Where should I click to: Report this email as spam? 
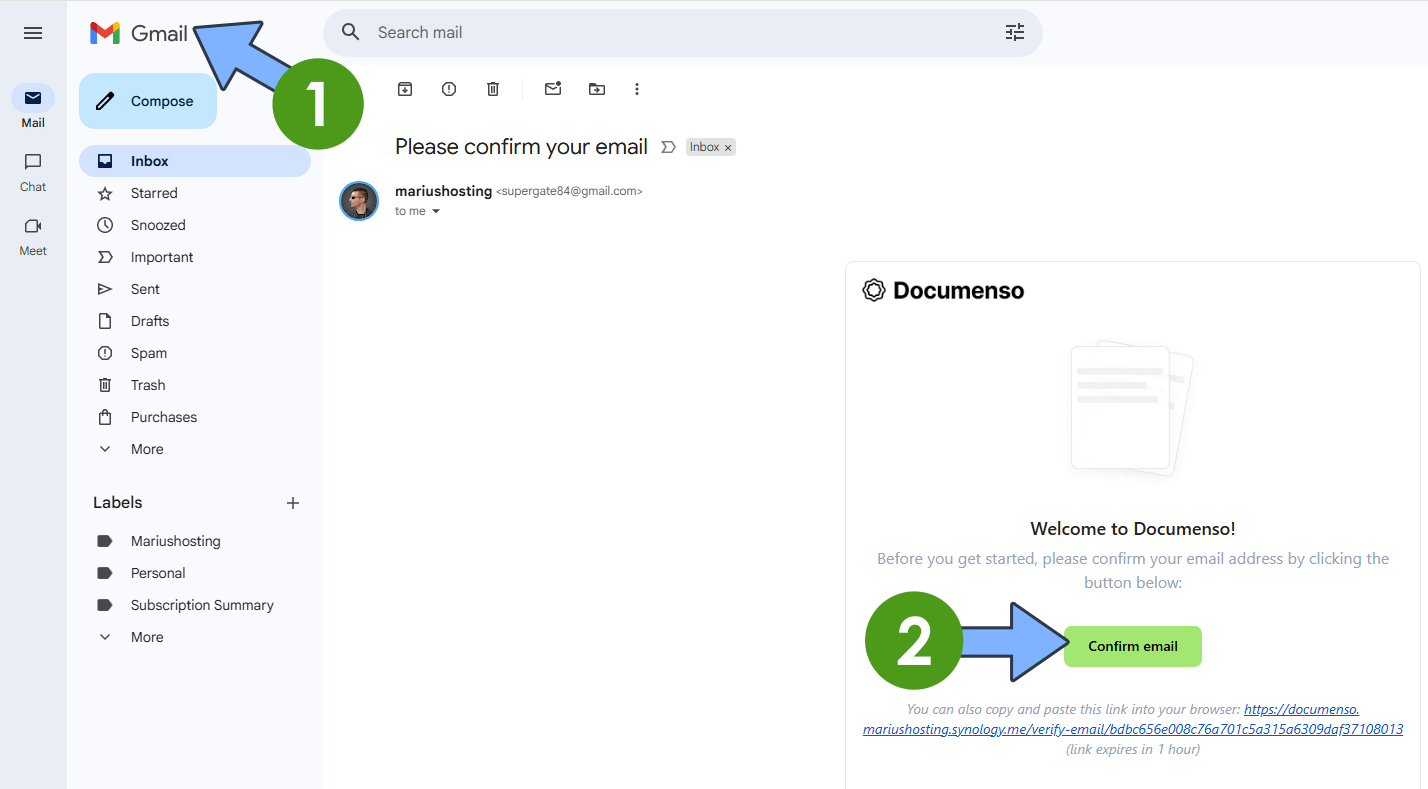point(449,89)
